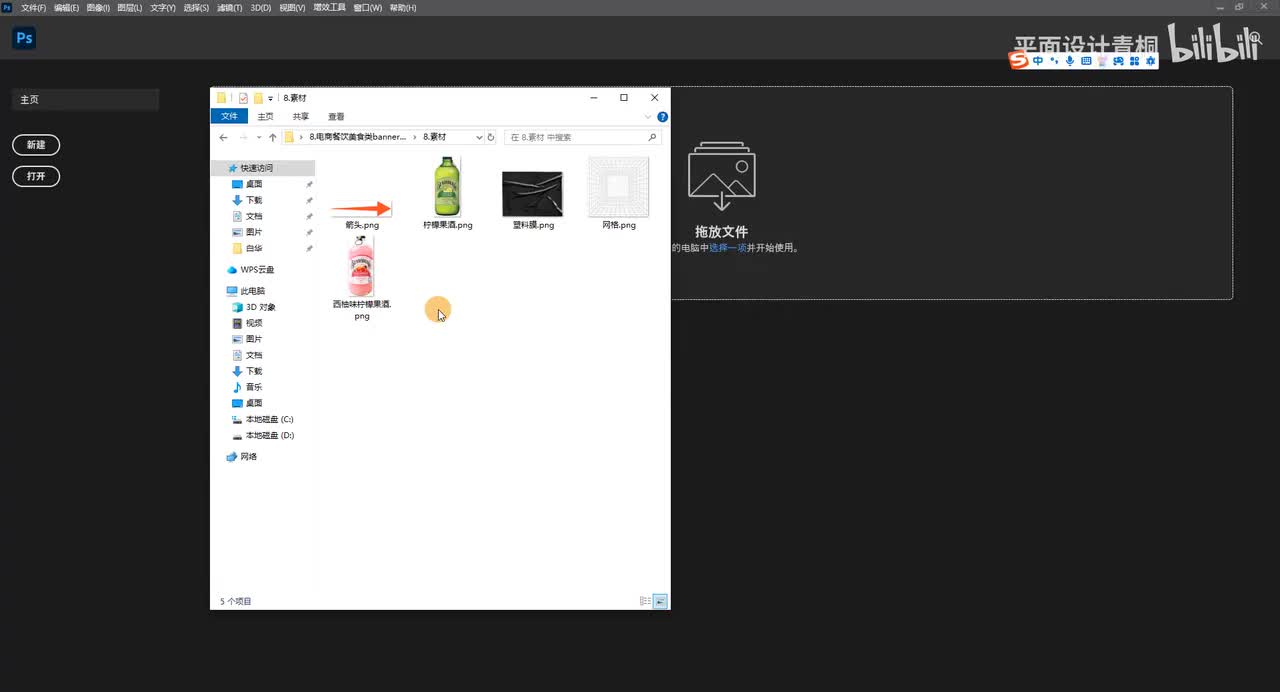Click the 选择一项 link in drop area

pos(728,247)
